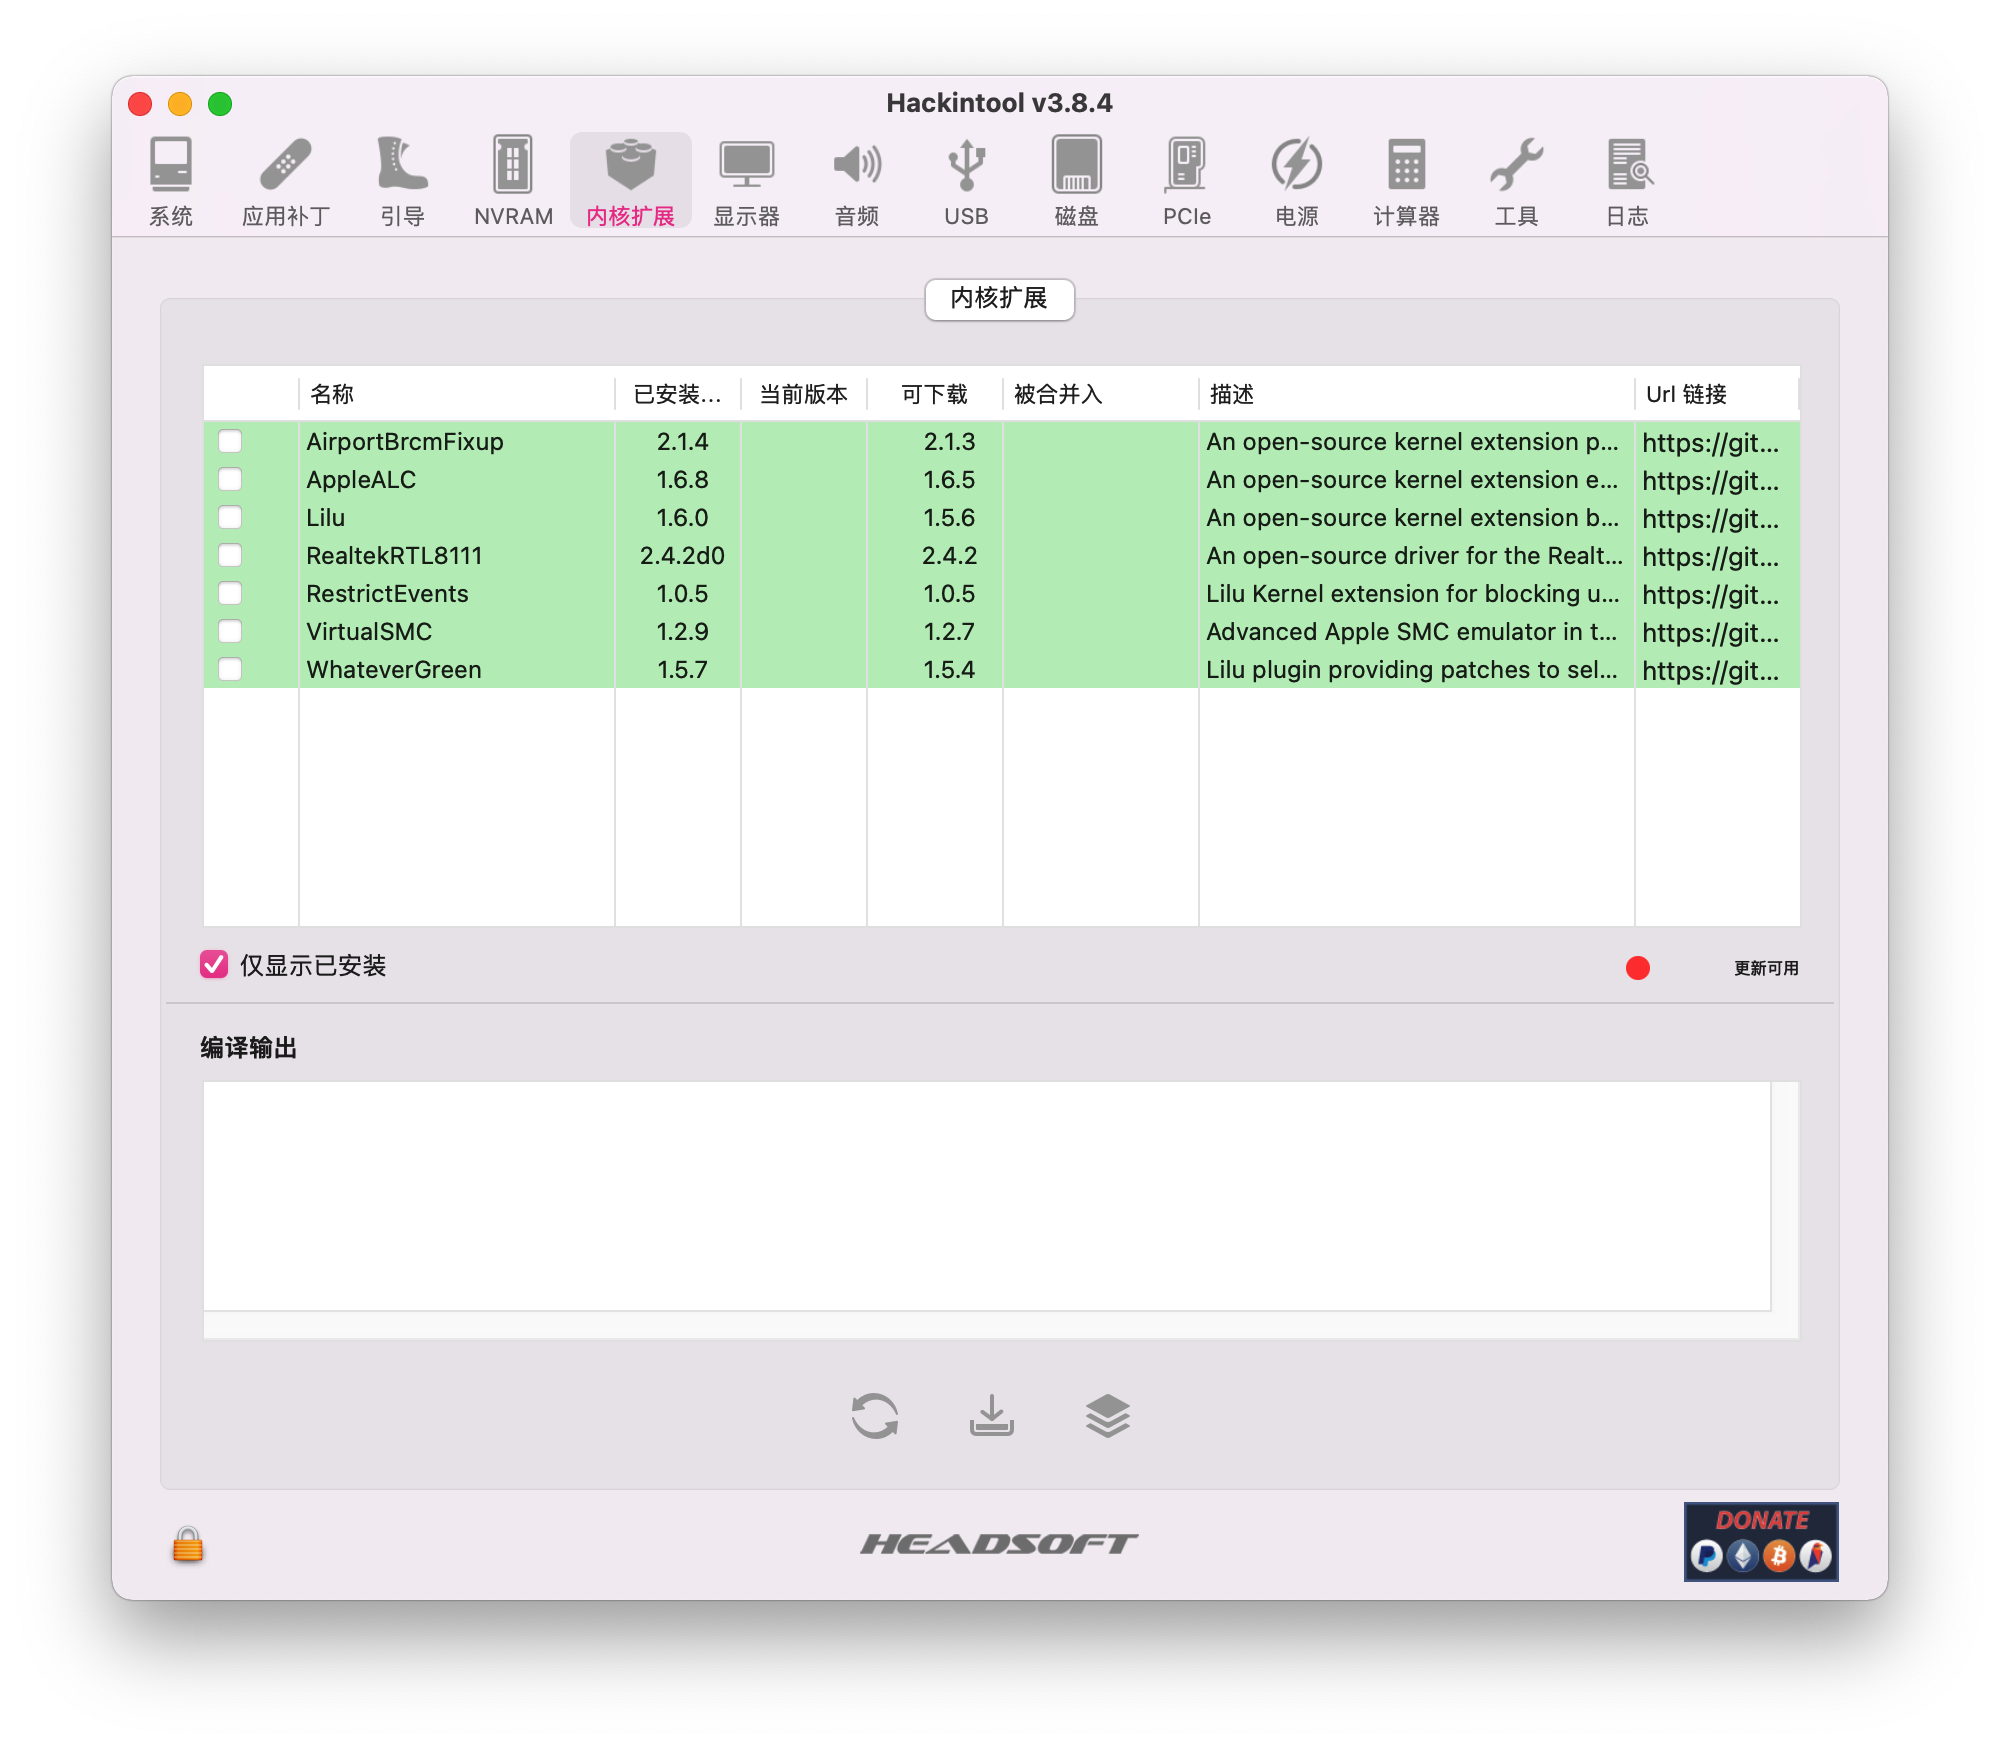The height and width of the screenshot is (1748, 2000).
Task: Open the USB section
Action: click(x=966, y=181)
